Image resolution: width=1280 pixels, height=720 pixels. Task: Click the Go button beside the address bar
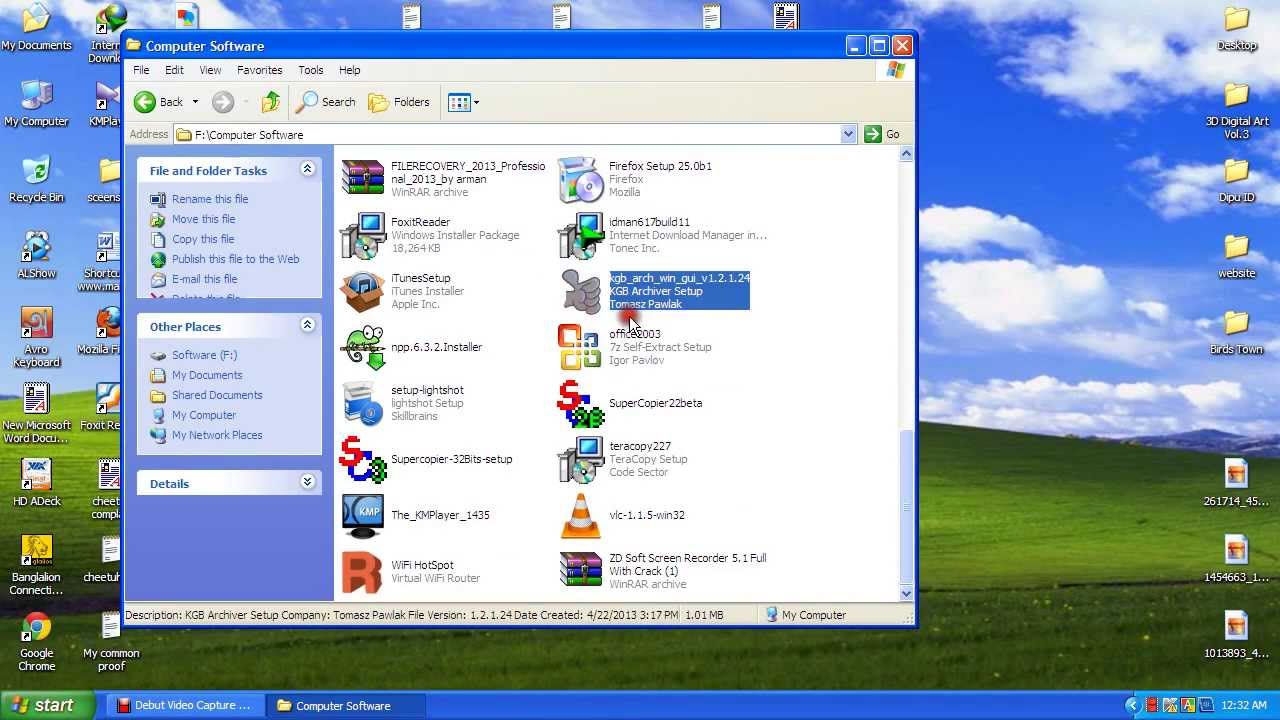coord(882,134)
